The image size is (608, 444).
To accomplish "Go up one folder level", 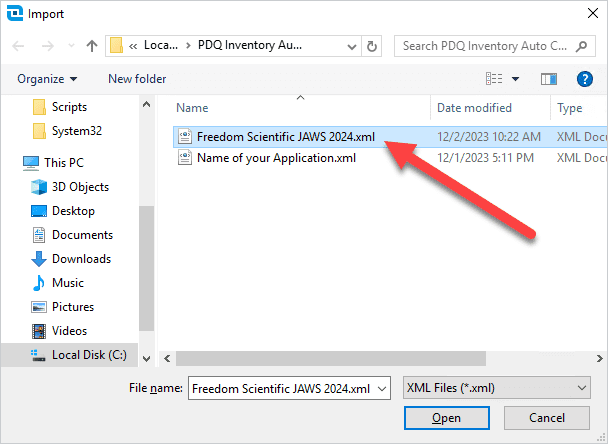I will pos(92,46).
